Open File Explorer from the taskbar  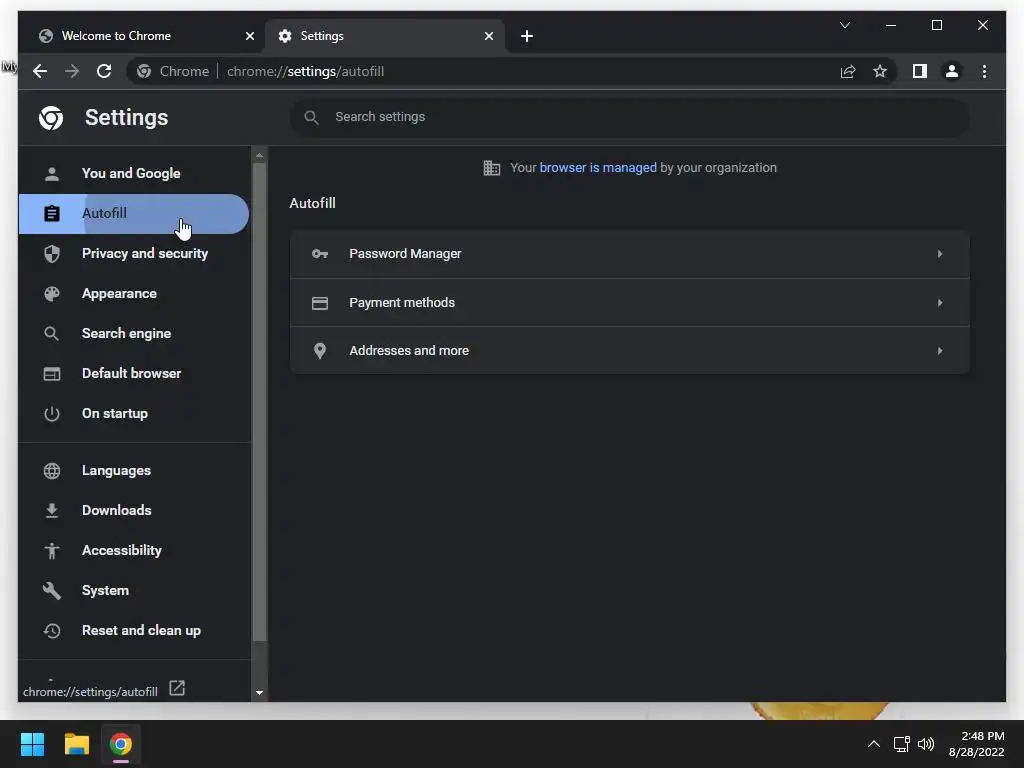point(76,744)
